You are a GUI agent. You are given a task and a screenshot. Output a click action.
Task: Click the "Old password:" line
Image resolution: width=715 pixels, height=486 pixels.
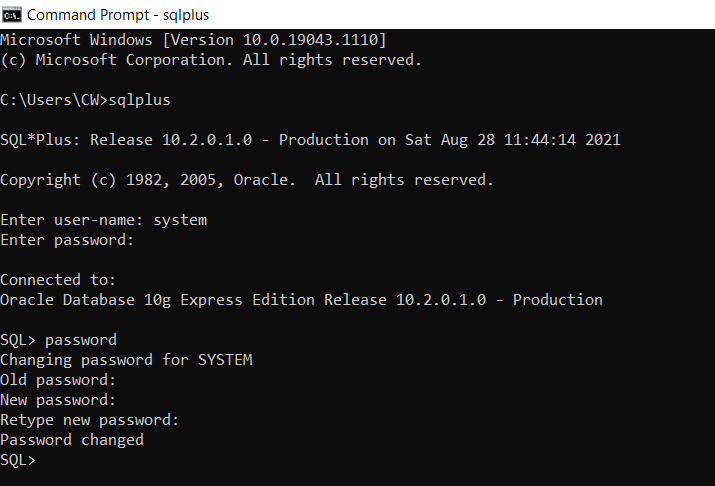coord(58,380)
